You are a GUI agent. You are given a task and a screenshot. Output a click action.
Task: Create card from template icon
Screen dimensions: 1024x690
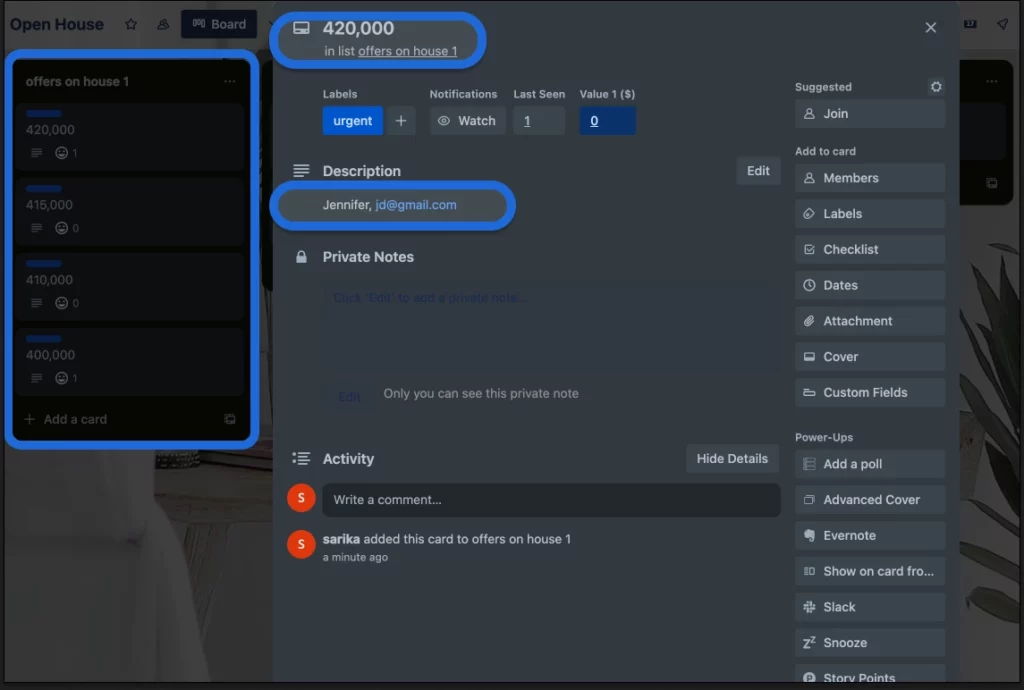(230, 419)
